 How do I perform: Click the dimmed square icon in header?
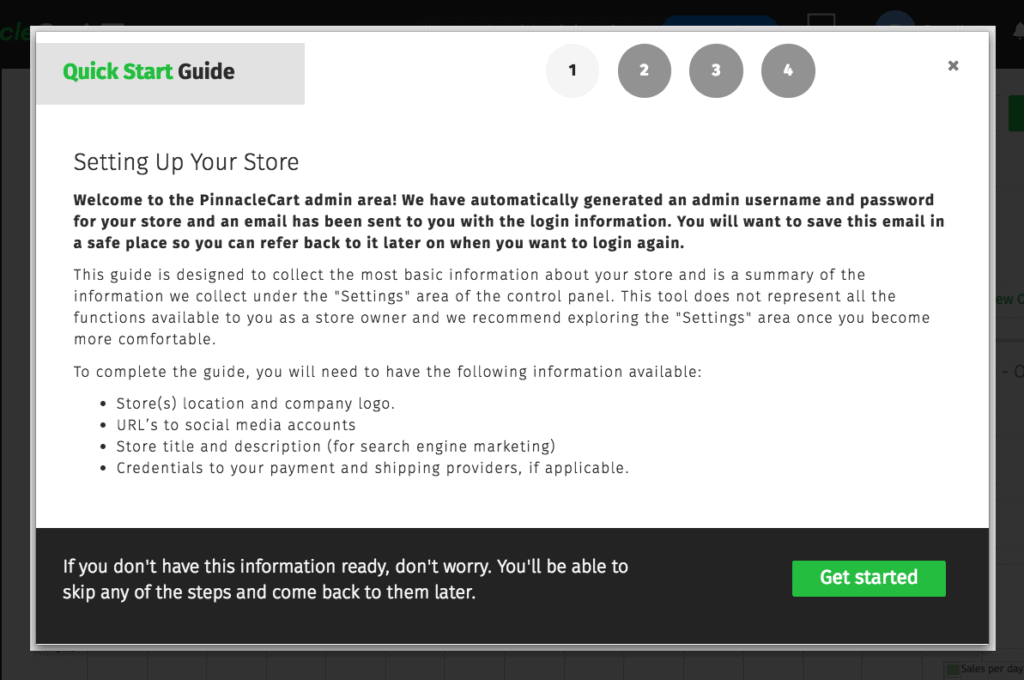click(821, 20)
